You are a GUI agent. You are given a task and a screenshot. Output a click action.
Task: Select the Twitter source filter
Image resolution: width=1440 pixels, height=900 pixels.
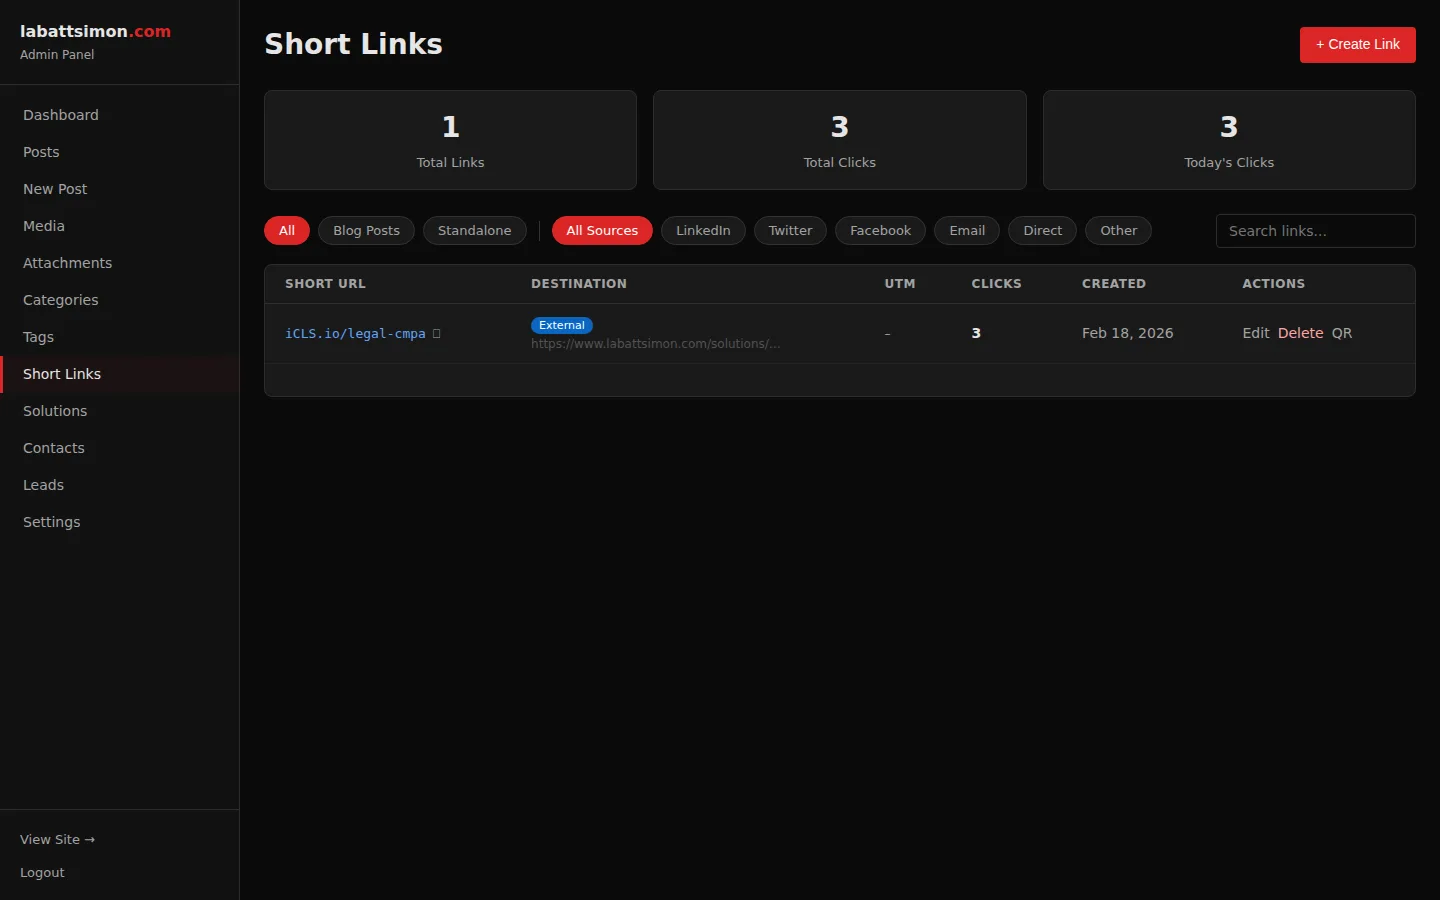(x=790, y=230)
